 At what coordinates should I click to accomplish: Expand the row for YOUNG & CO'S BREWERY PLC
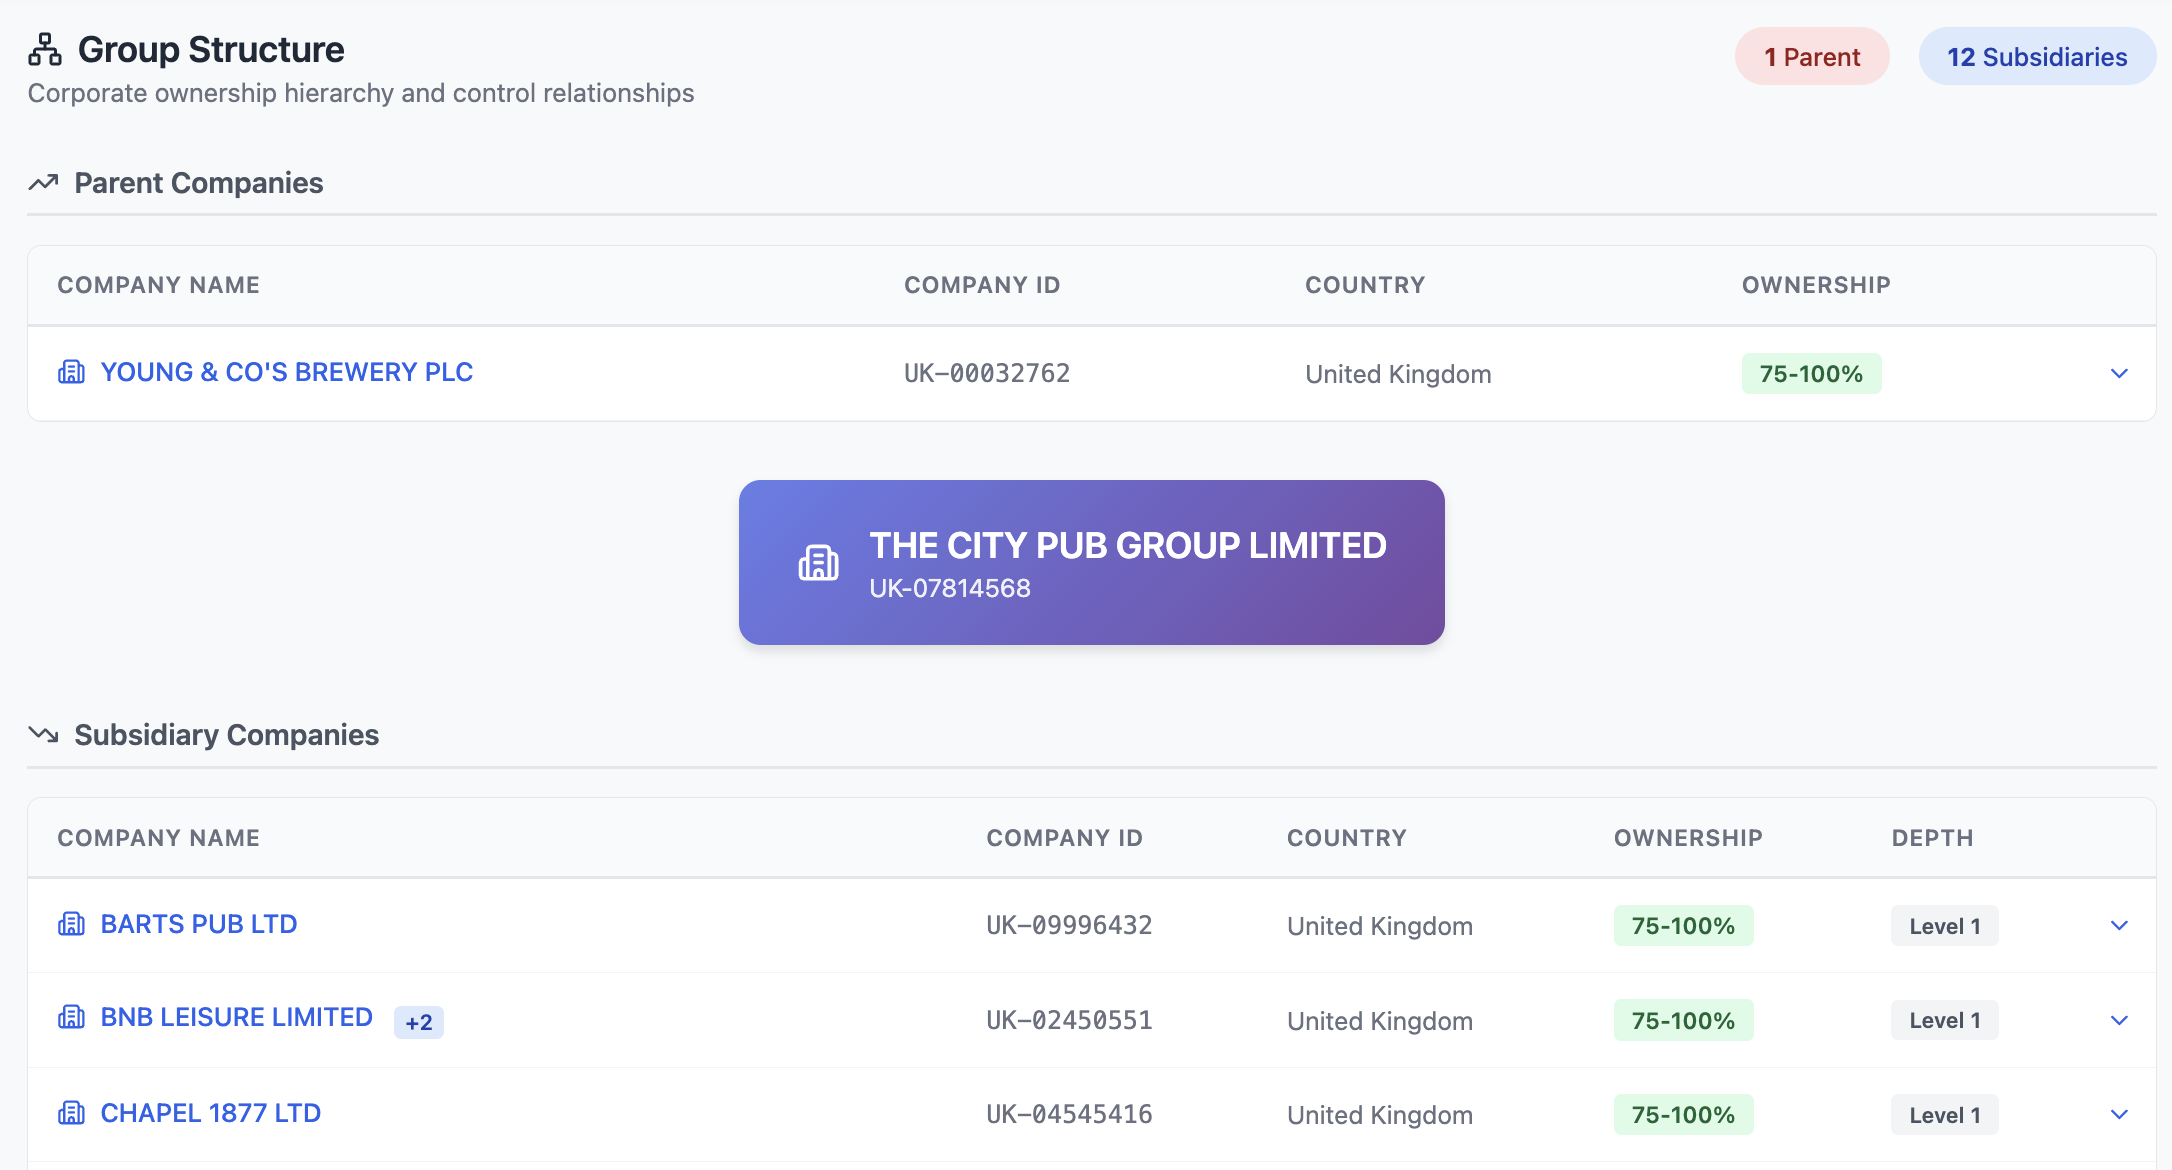(x=2119, y=374)
